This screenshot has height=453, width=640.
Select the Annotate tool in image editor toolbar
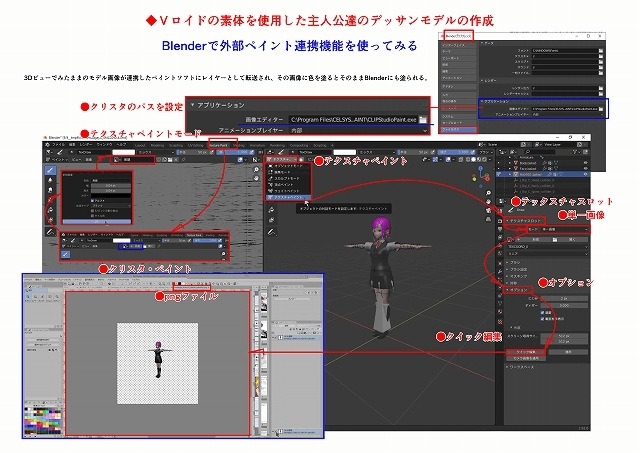coord(50,232)
